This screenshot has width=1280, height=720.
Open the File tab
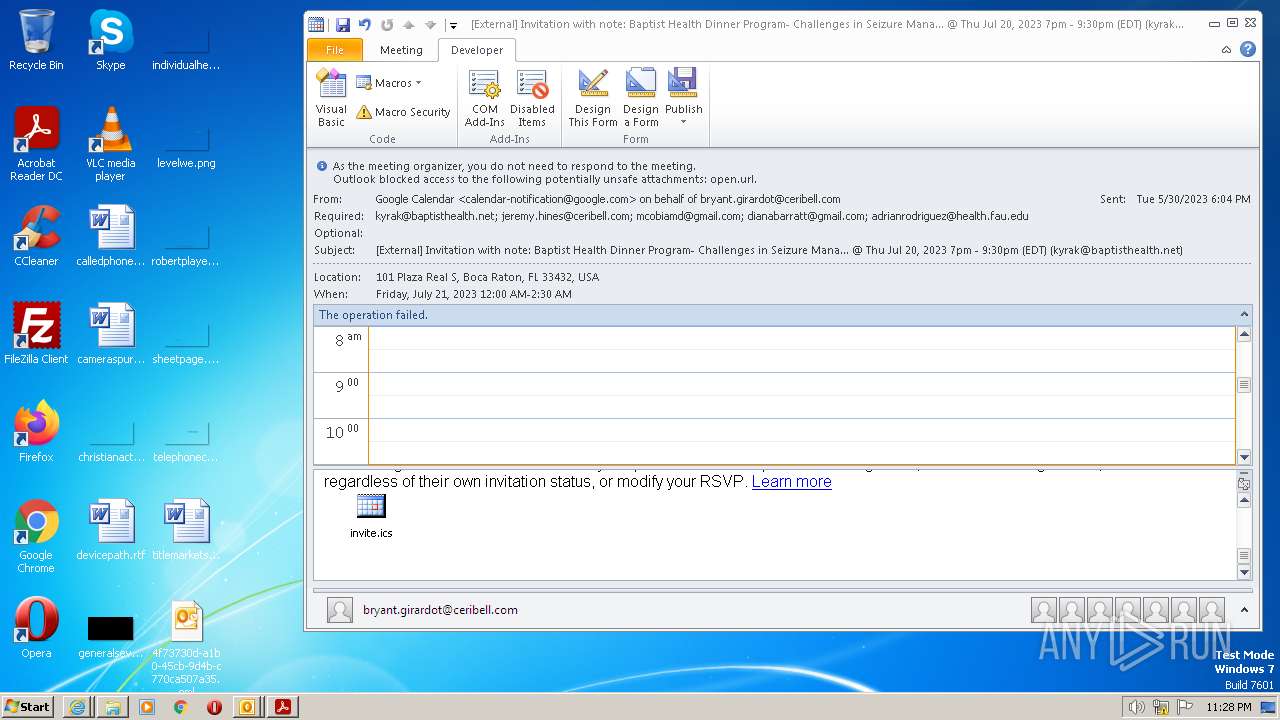click(335, 50)
